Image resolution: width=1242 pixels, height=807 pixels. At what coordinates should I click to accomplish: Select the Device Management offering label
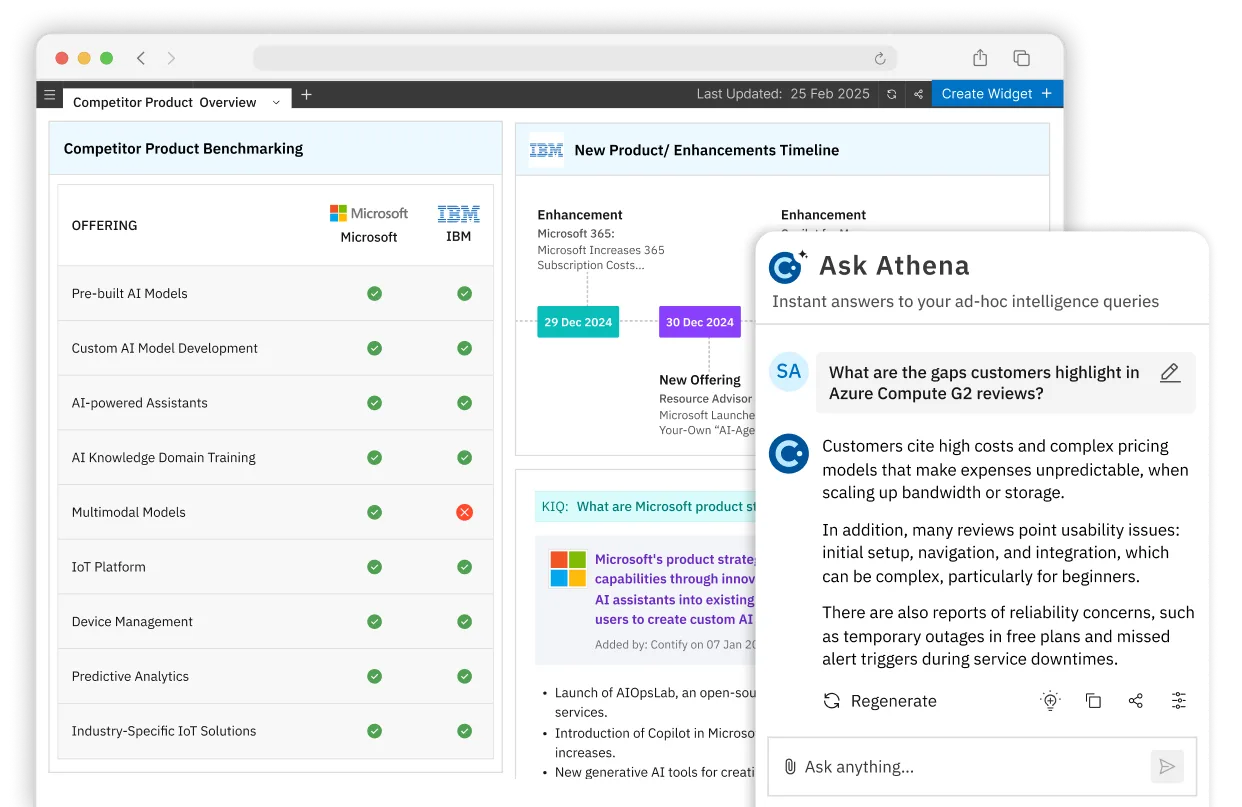(132, 621)
